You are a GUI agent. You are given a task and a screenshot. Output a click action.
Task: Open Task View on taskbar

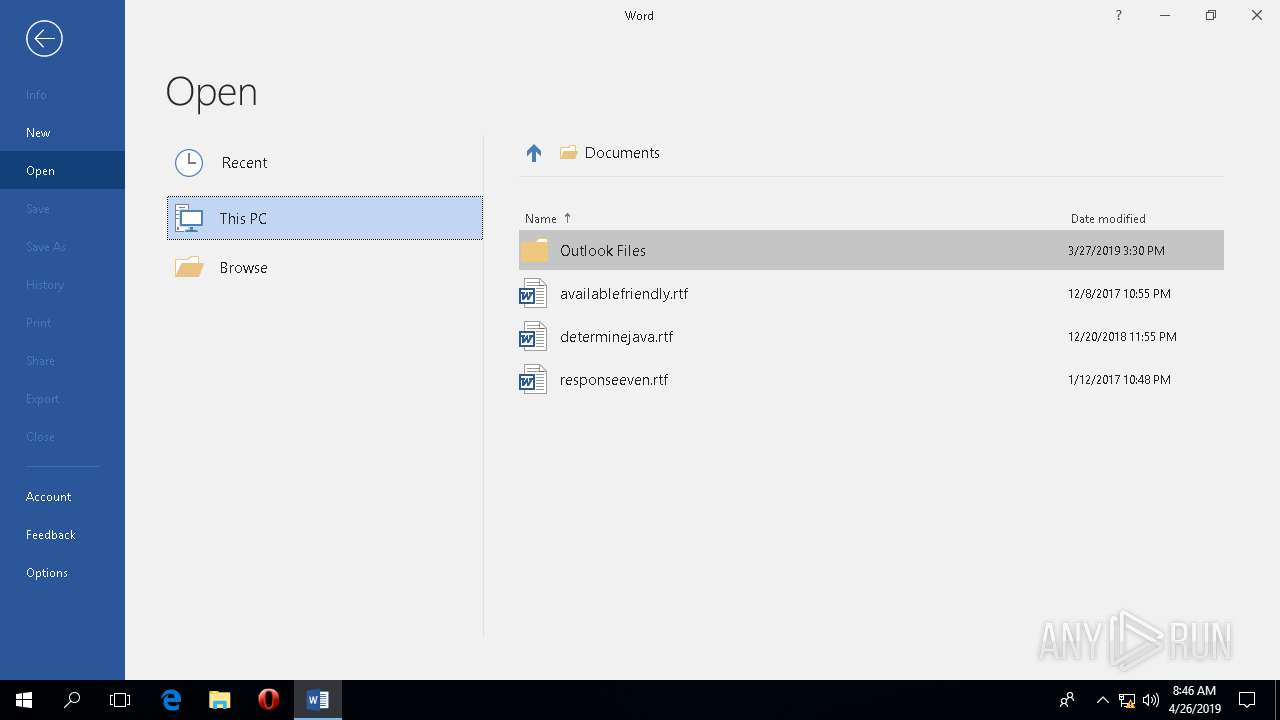[x=120, y=700]
